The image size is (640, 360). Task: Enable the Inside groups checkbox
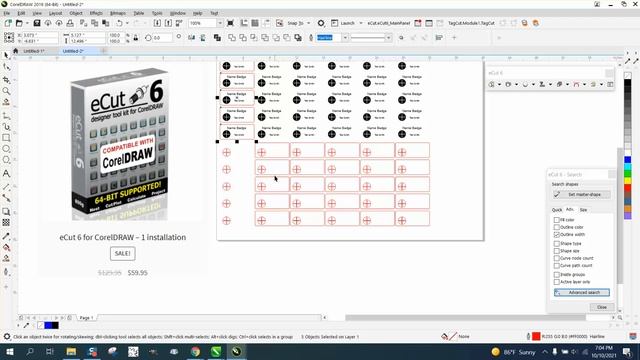[556, 274]
